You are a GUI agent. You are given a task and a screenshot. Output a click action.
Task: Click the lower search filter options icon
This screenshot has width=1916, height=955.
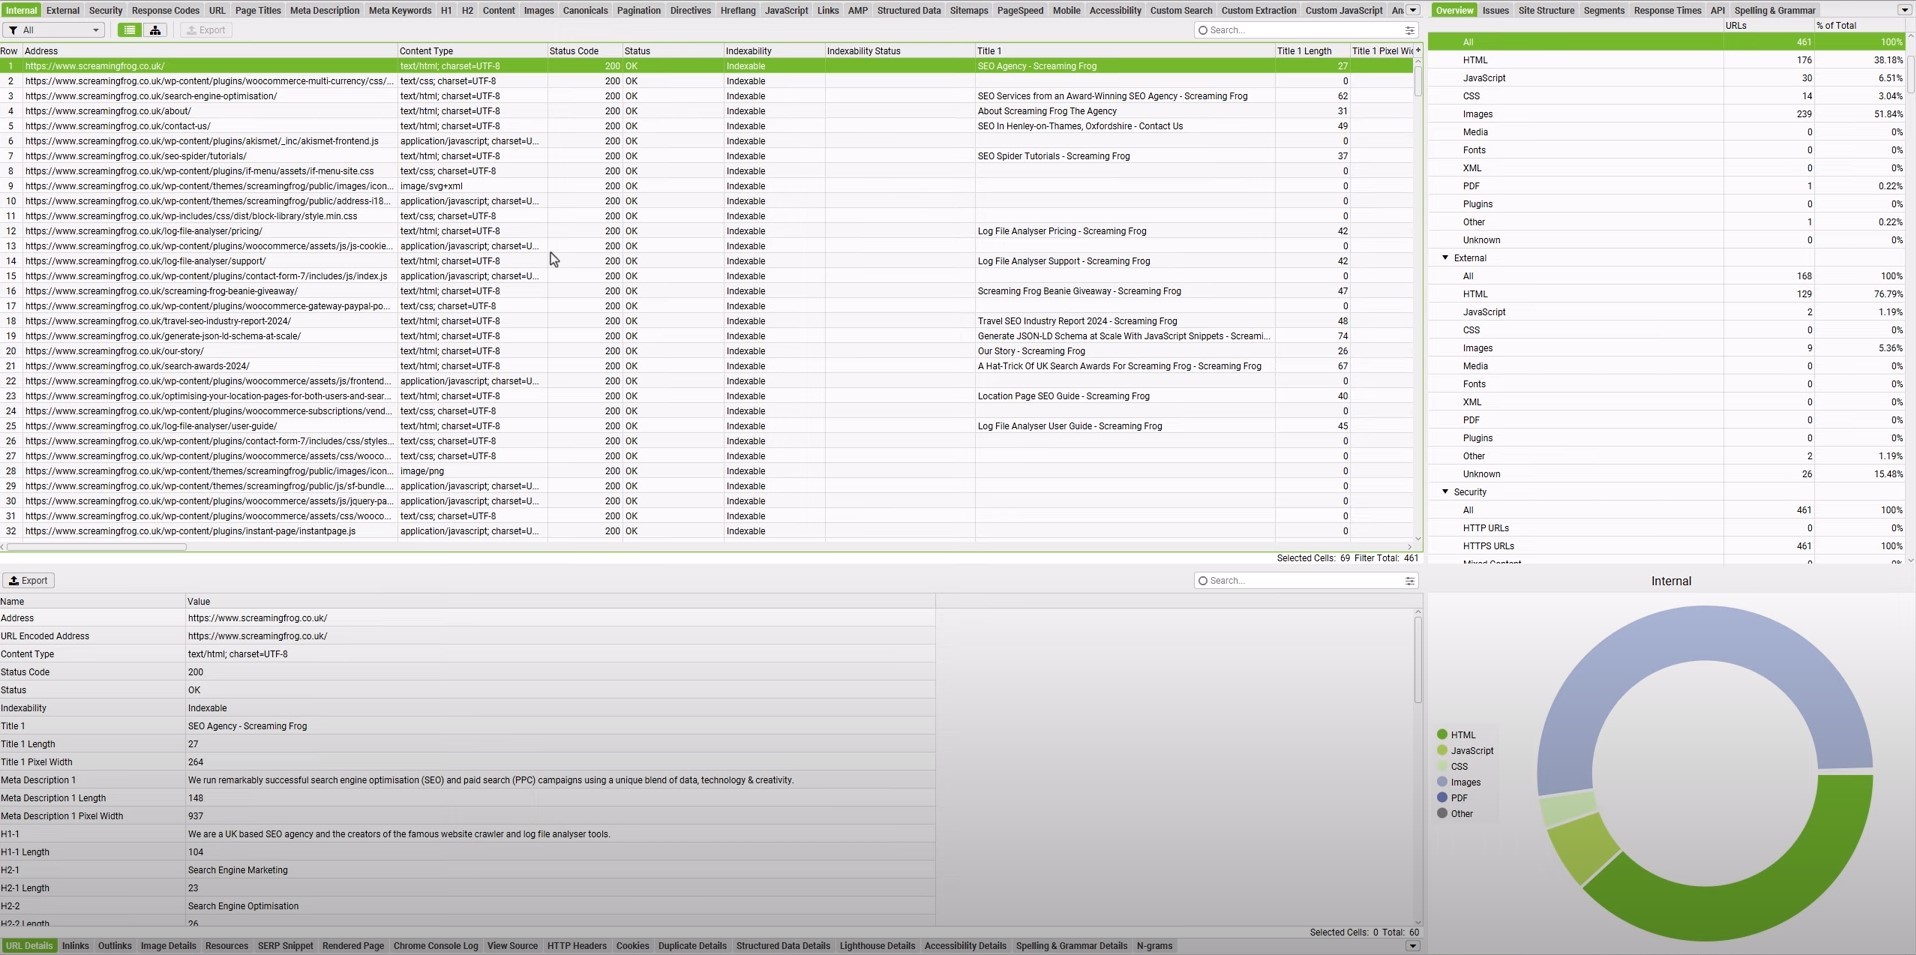click(x=1409, y=581)
